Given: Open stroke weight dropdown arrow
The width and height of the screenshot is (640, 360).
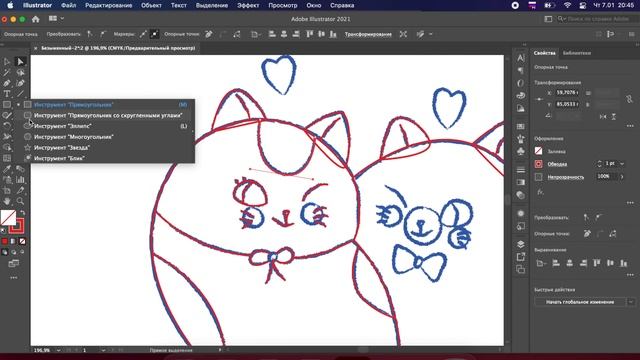Looking at the screenshot, I should (x=622, y=164).
